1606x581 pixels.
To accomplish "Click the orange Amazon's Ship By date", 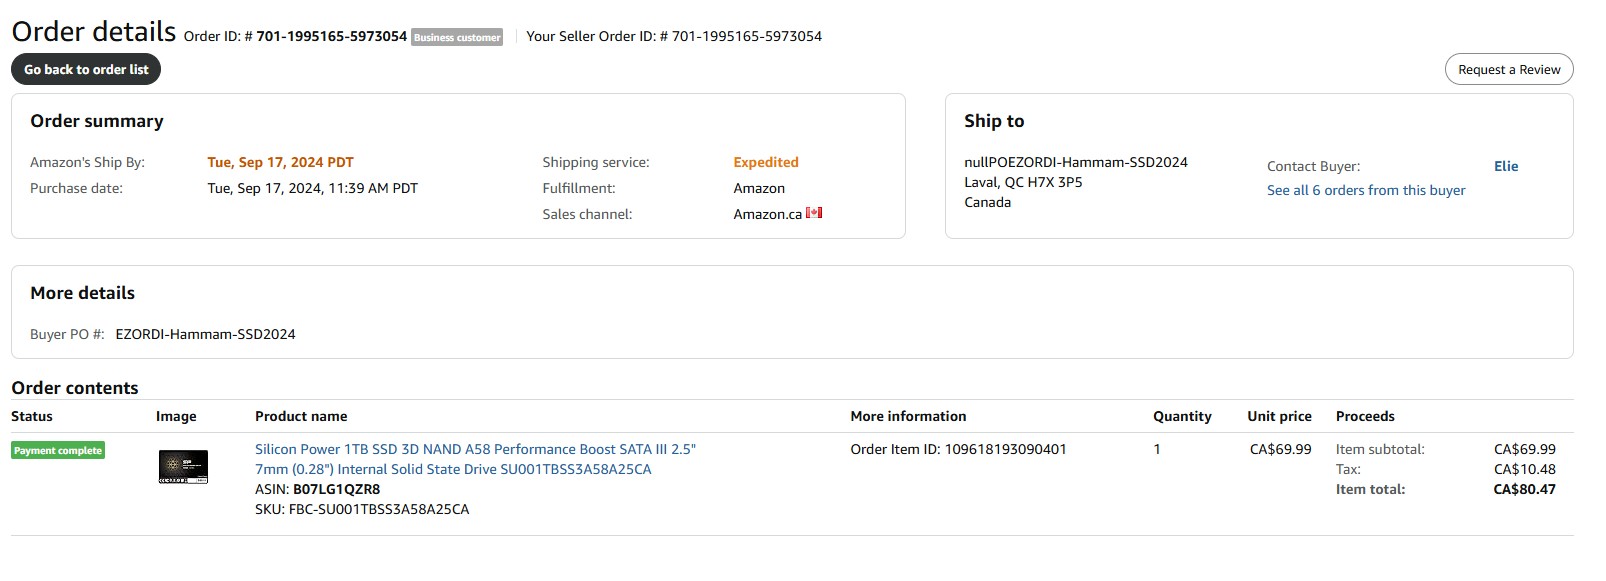I will click(280, 162).
